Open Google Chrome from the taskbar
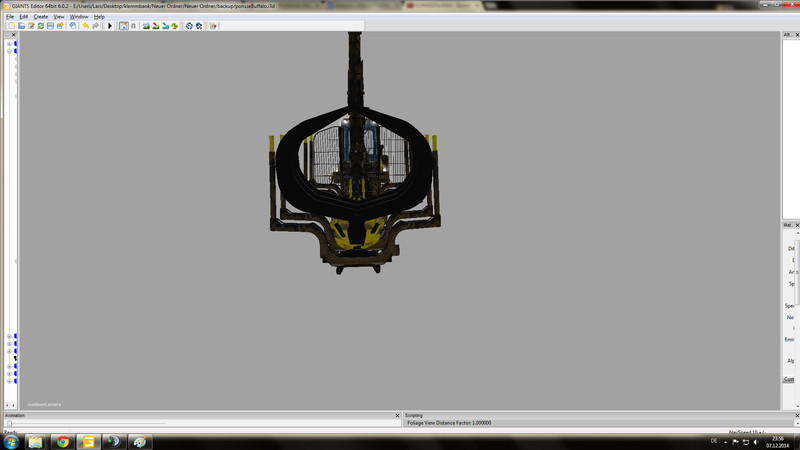The width and height of the screenshot is (800, 450). [x=62, y=442]
